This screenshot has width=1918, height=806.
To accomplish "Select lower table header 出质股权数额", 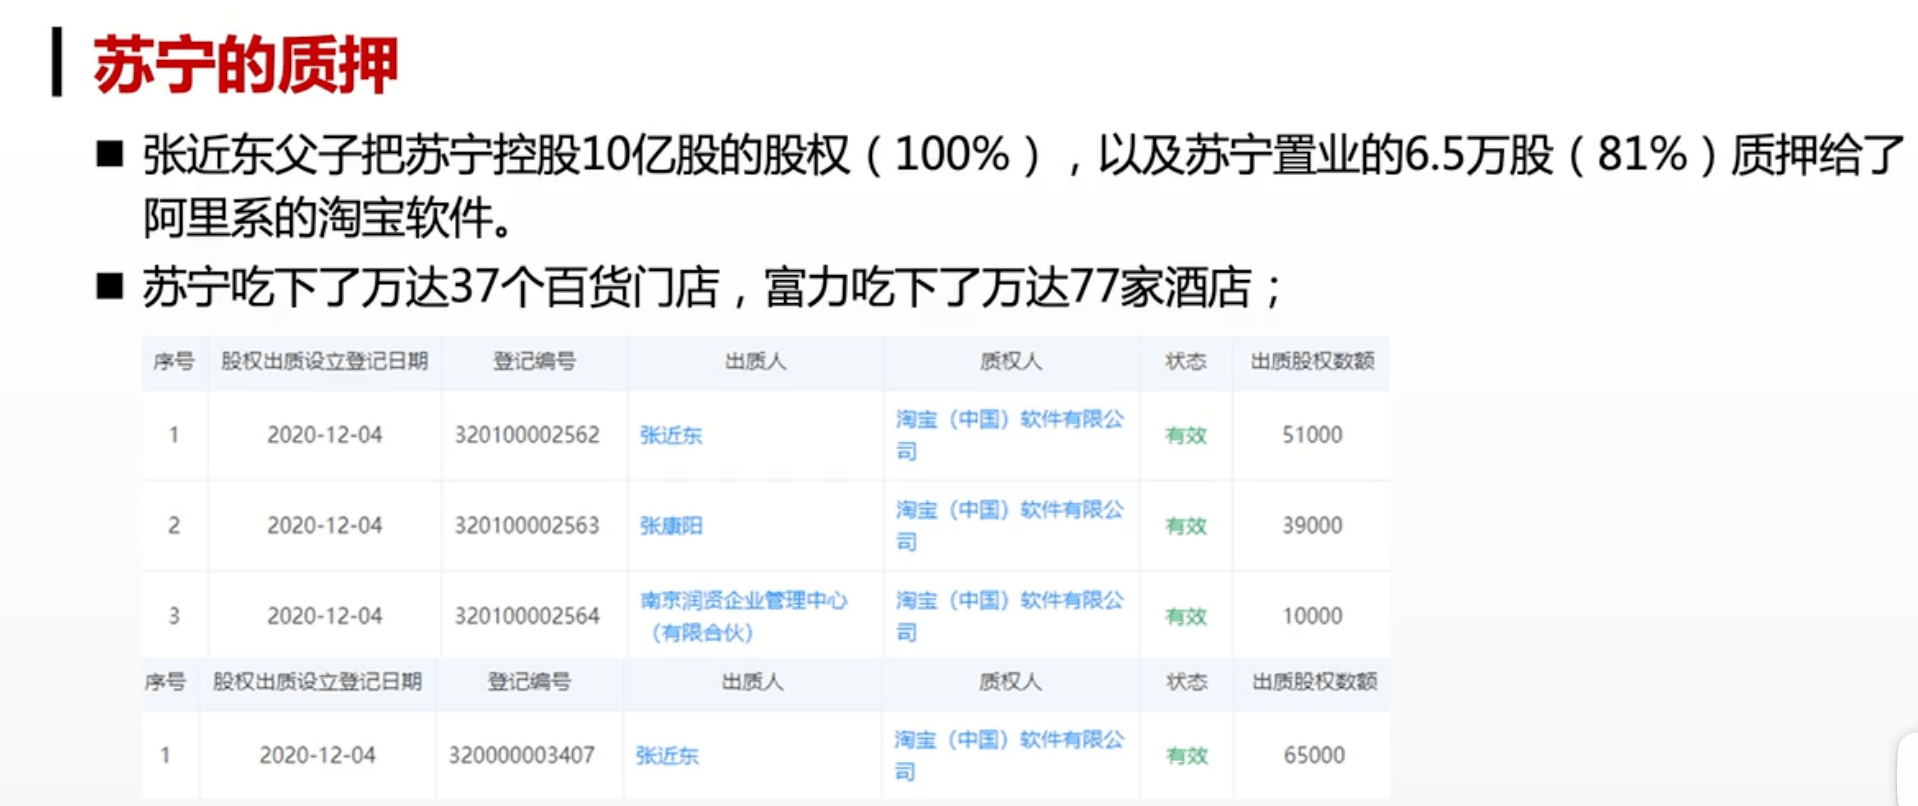I will (x=1315, y=682).
